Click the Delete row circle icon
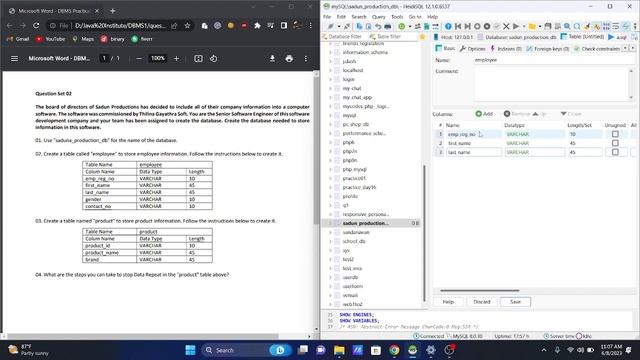 click(x=487, y=26)
